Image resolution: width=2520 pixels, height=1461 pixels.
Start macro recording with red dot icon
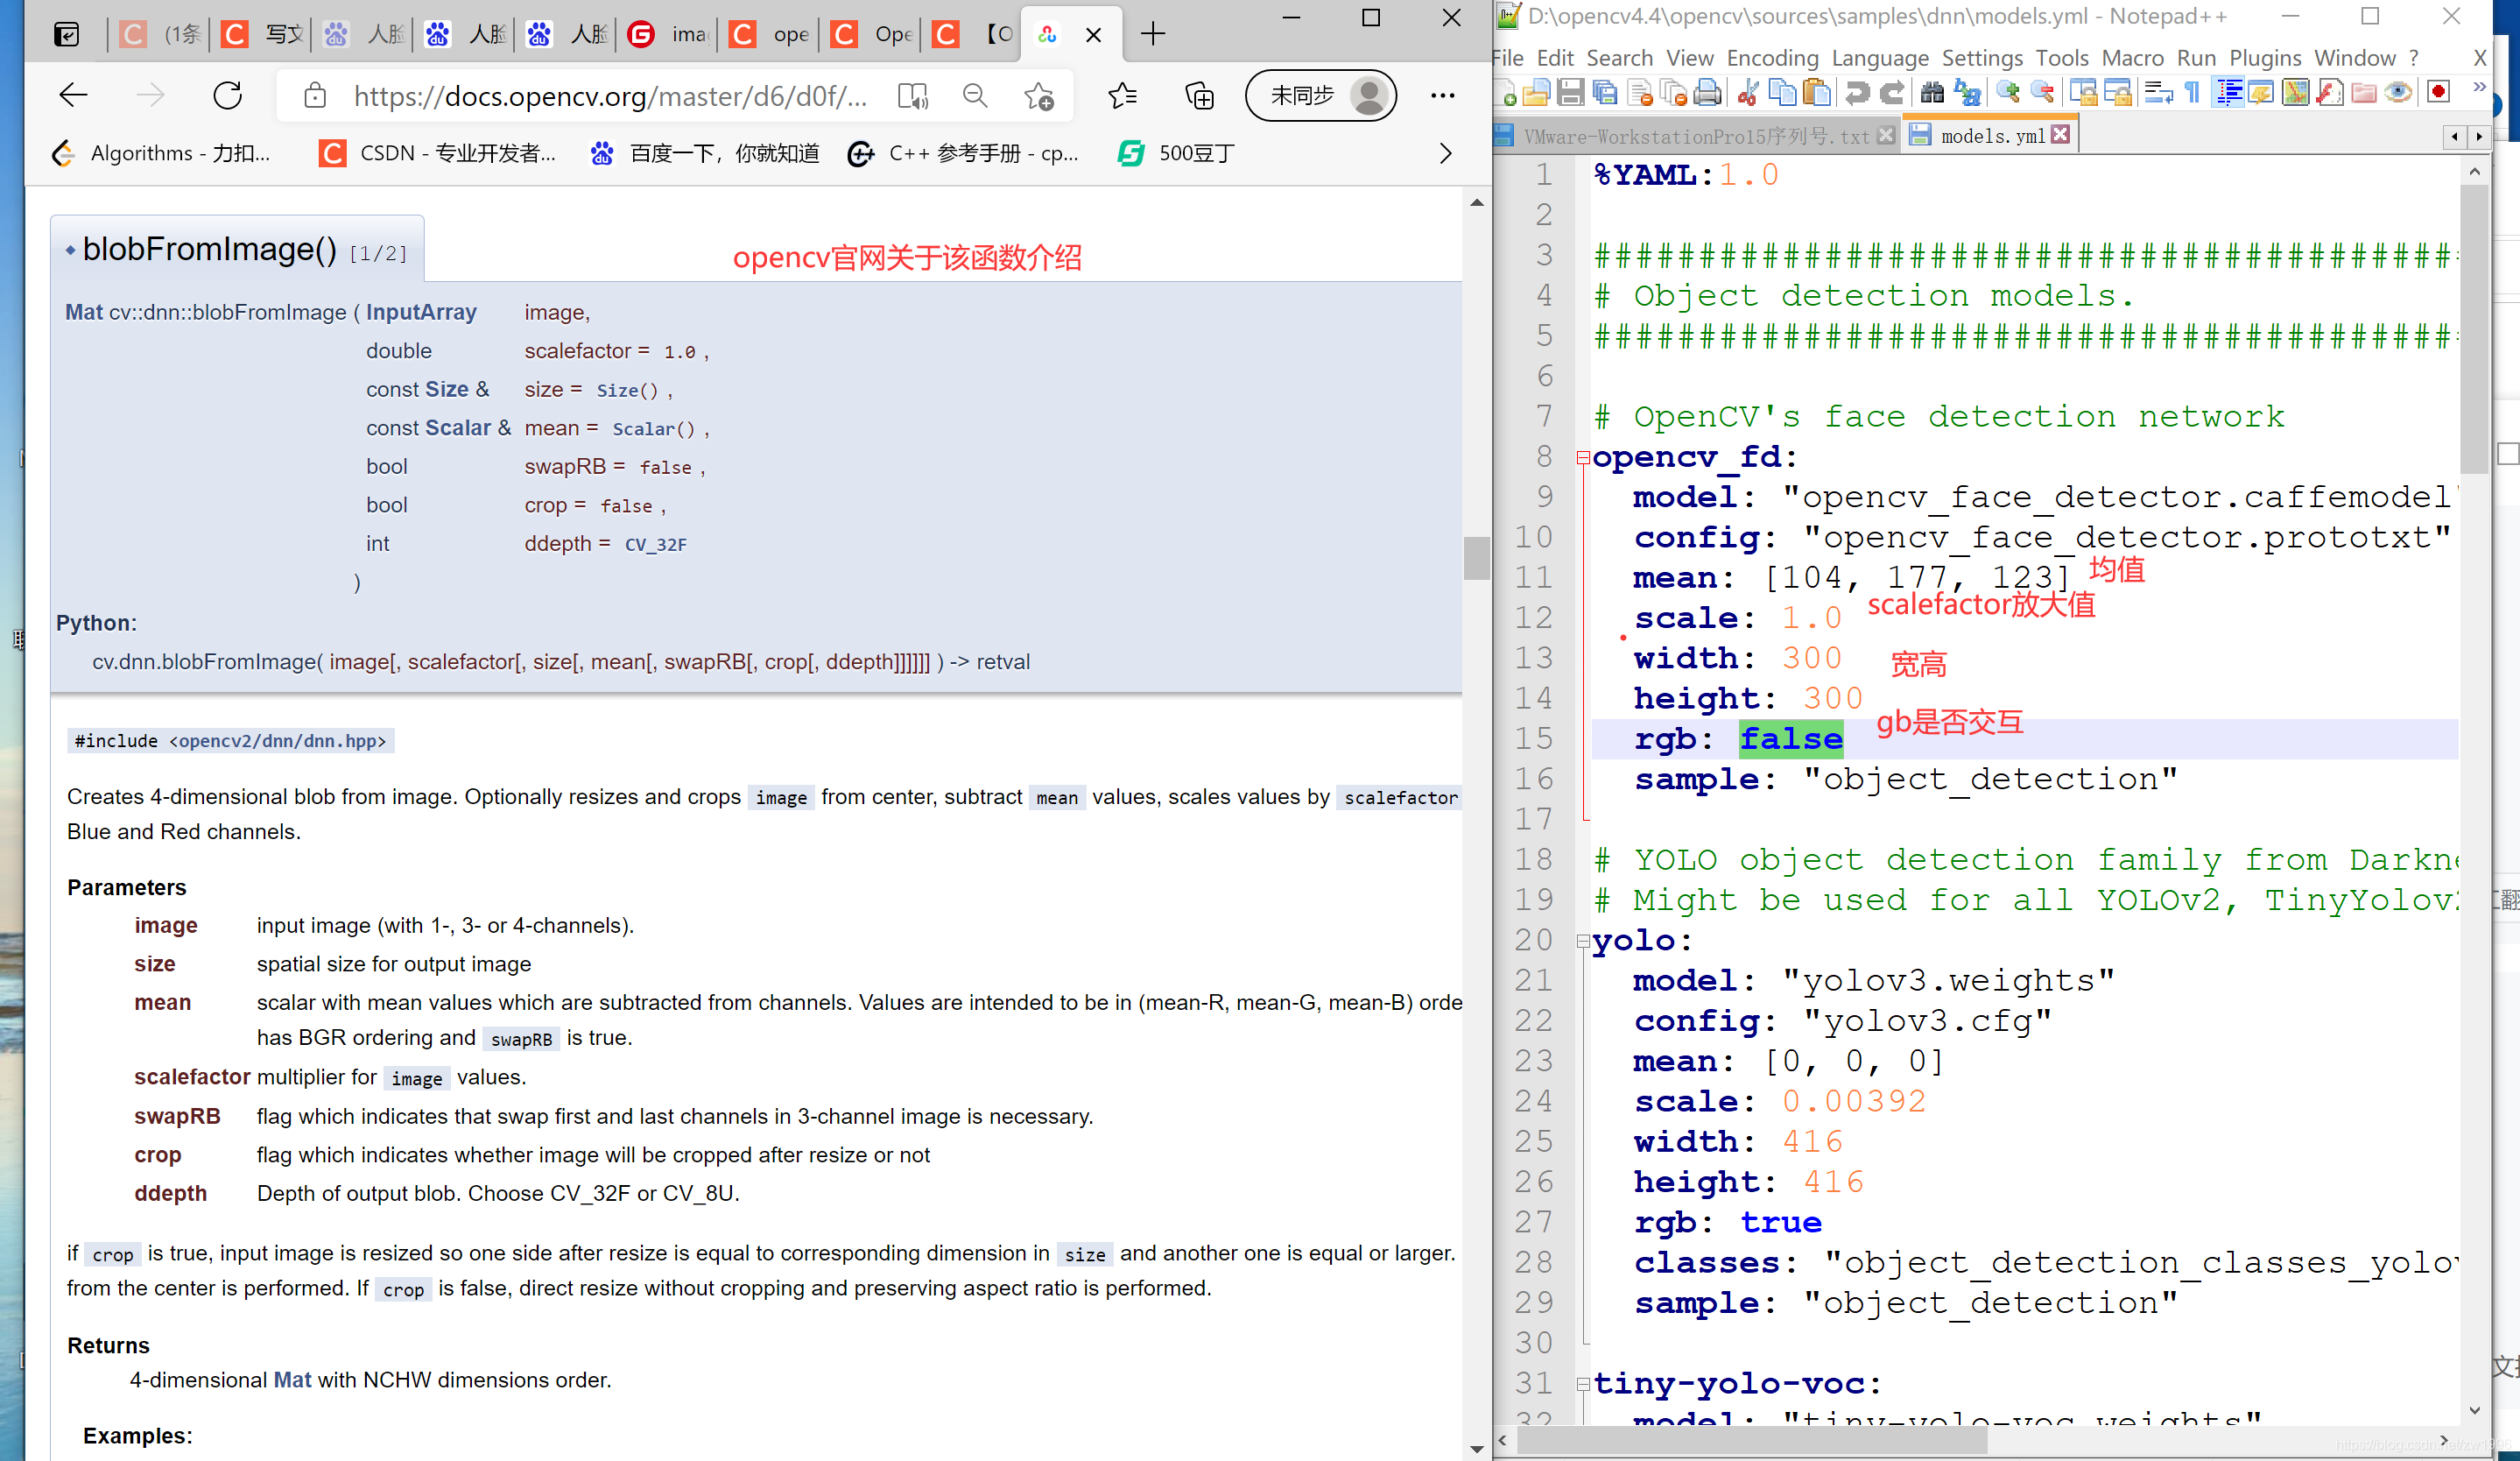(x=2438, y=93)
